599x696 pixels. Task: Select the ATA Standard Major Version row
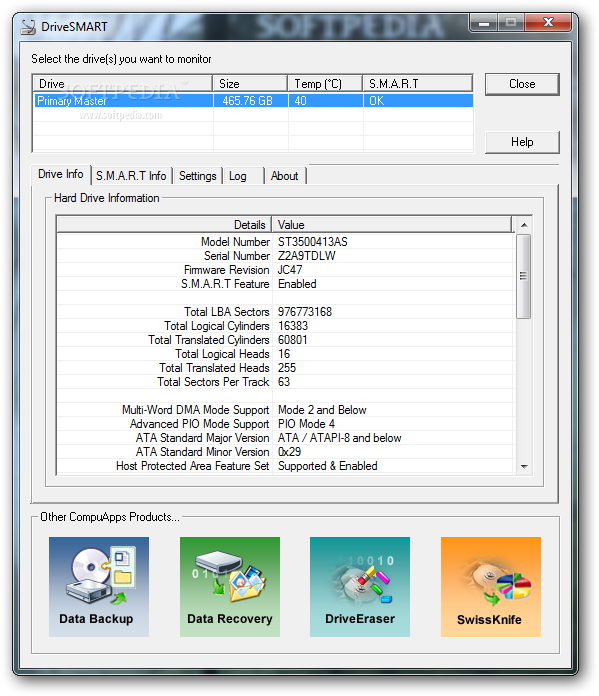(286, 438)
